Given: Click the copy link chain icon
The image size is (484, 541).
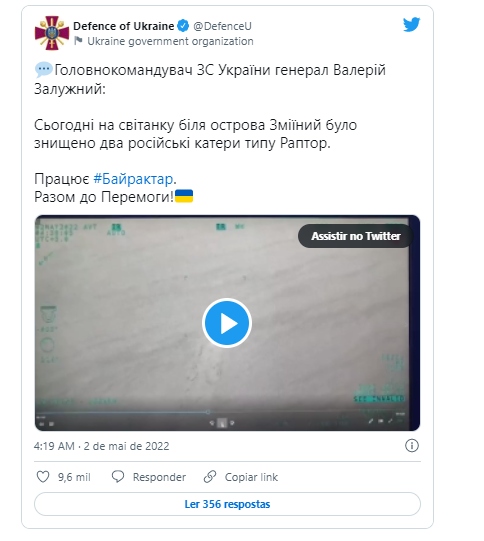Looking at the screenshot, I should click(x=210, y=477).
